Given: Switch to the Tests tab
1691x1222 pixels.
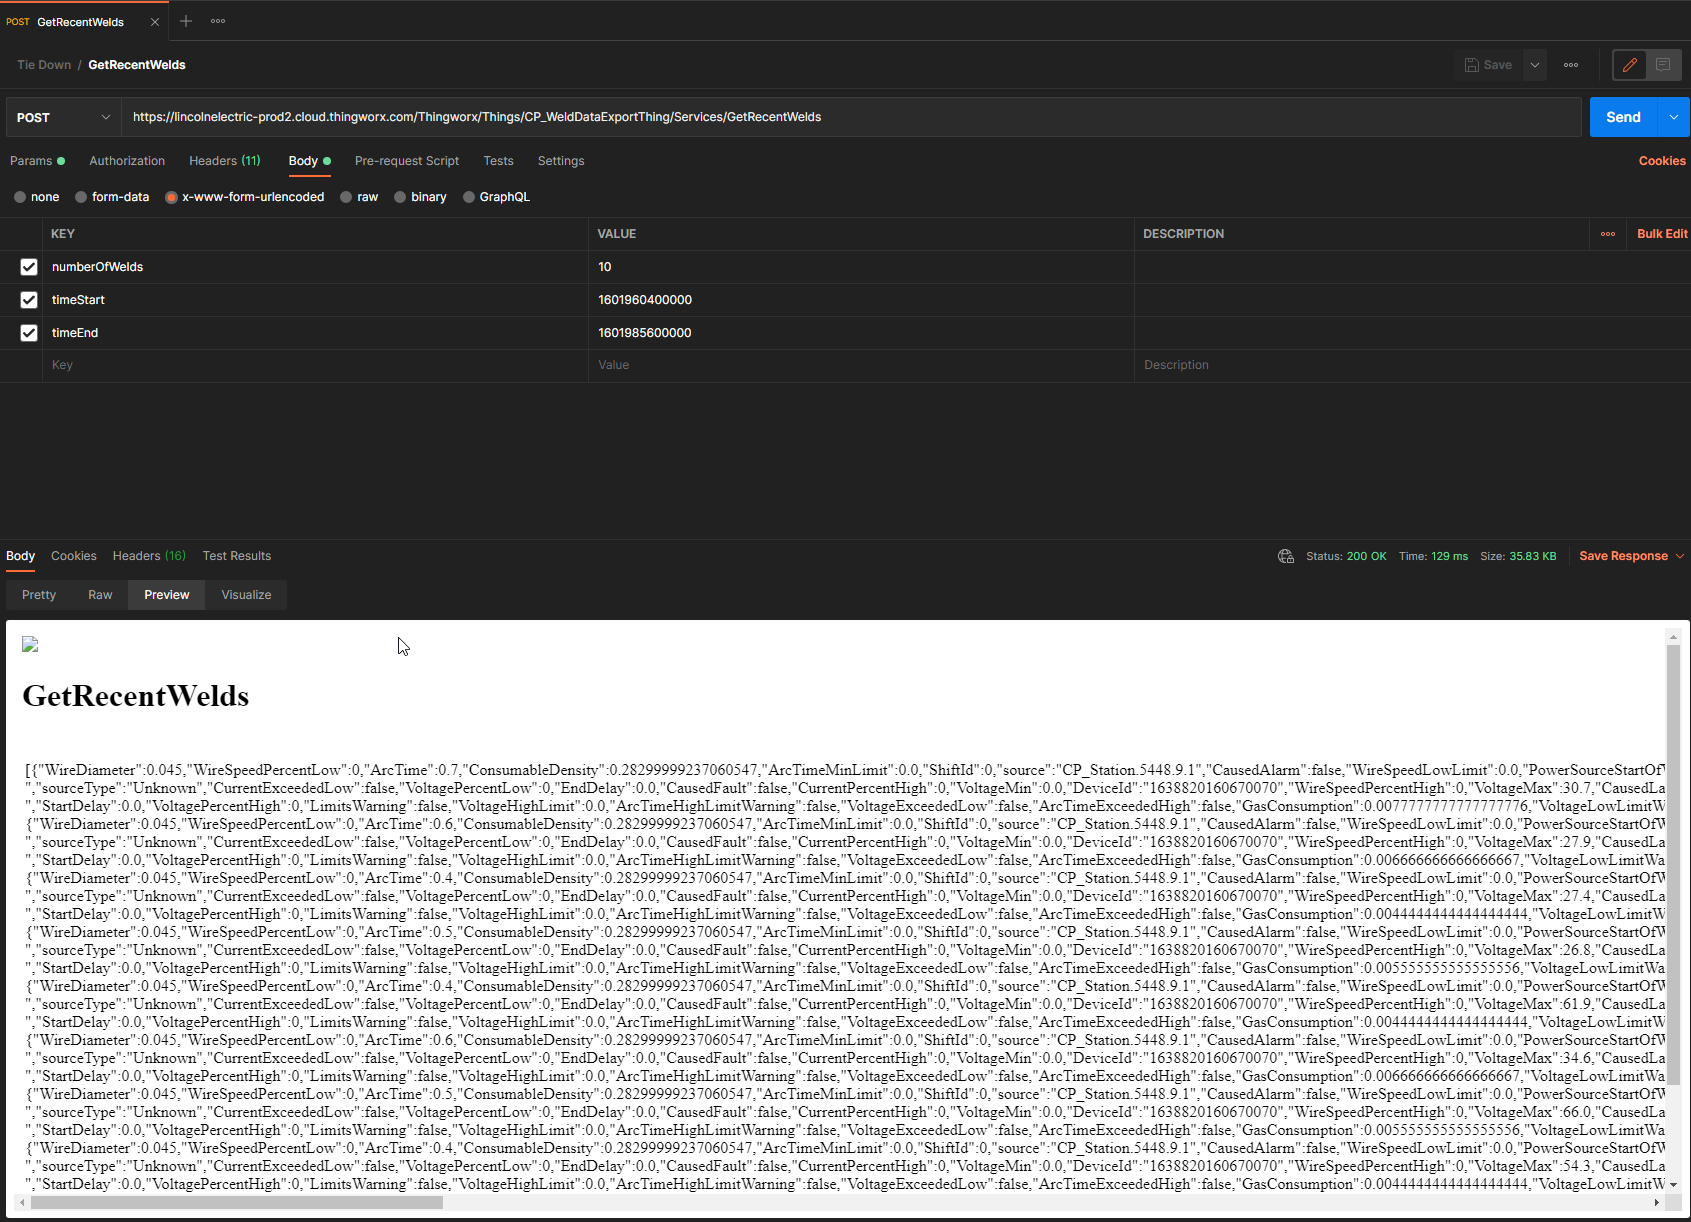Looking at the screenshot, I should pos(498,161).
